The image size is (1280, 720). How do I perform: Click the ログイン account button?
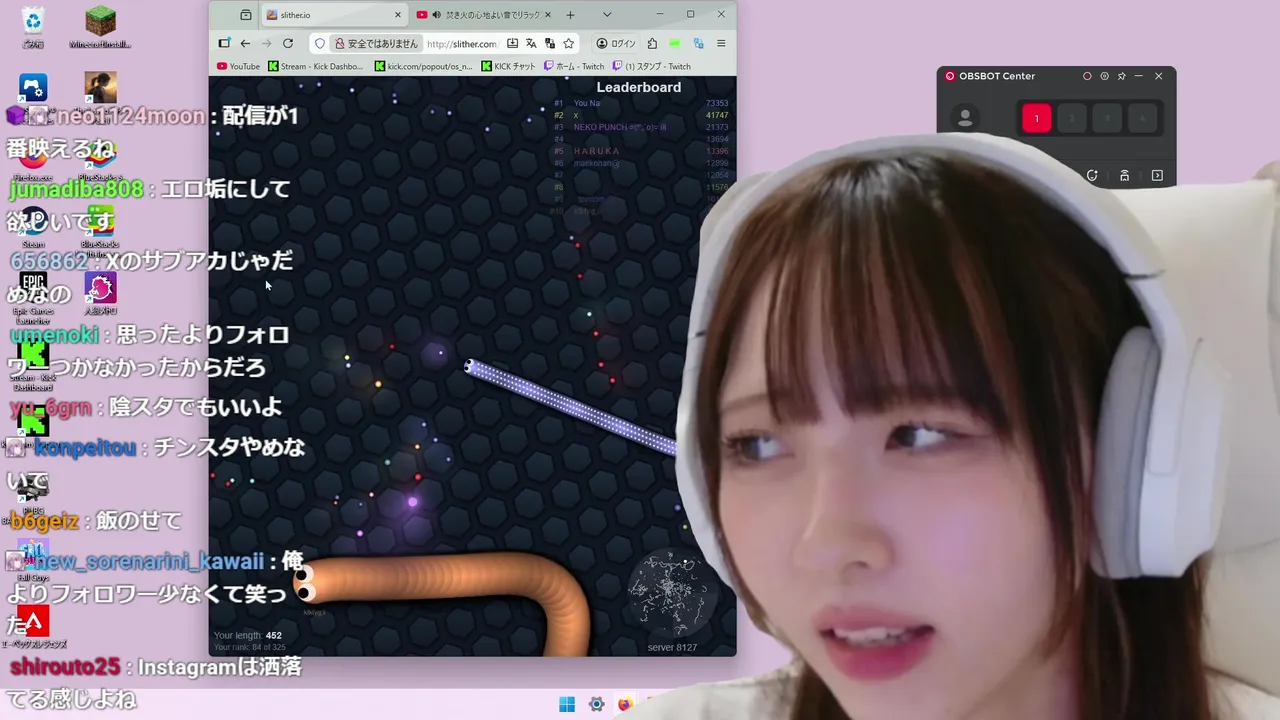coord(616,44)
